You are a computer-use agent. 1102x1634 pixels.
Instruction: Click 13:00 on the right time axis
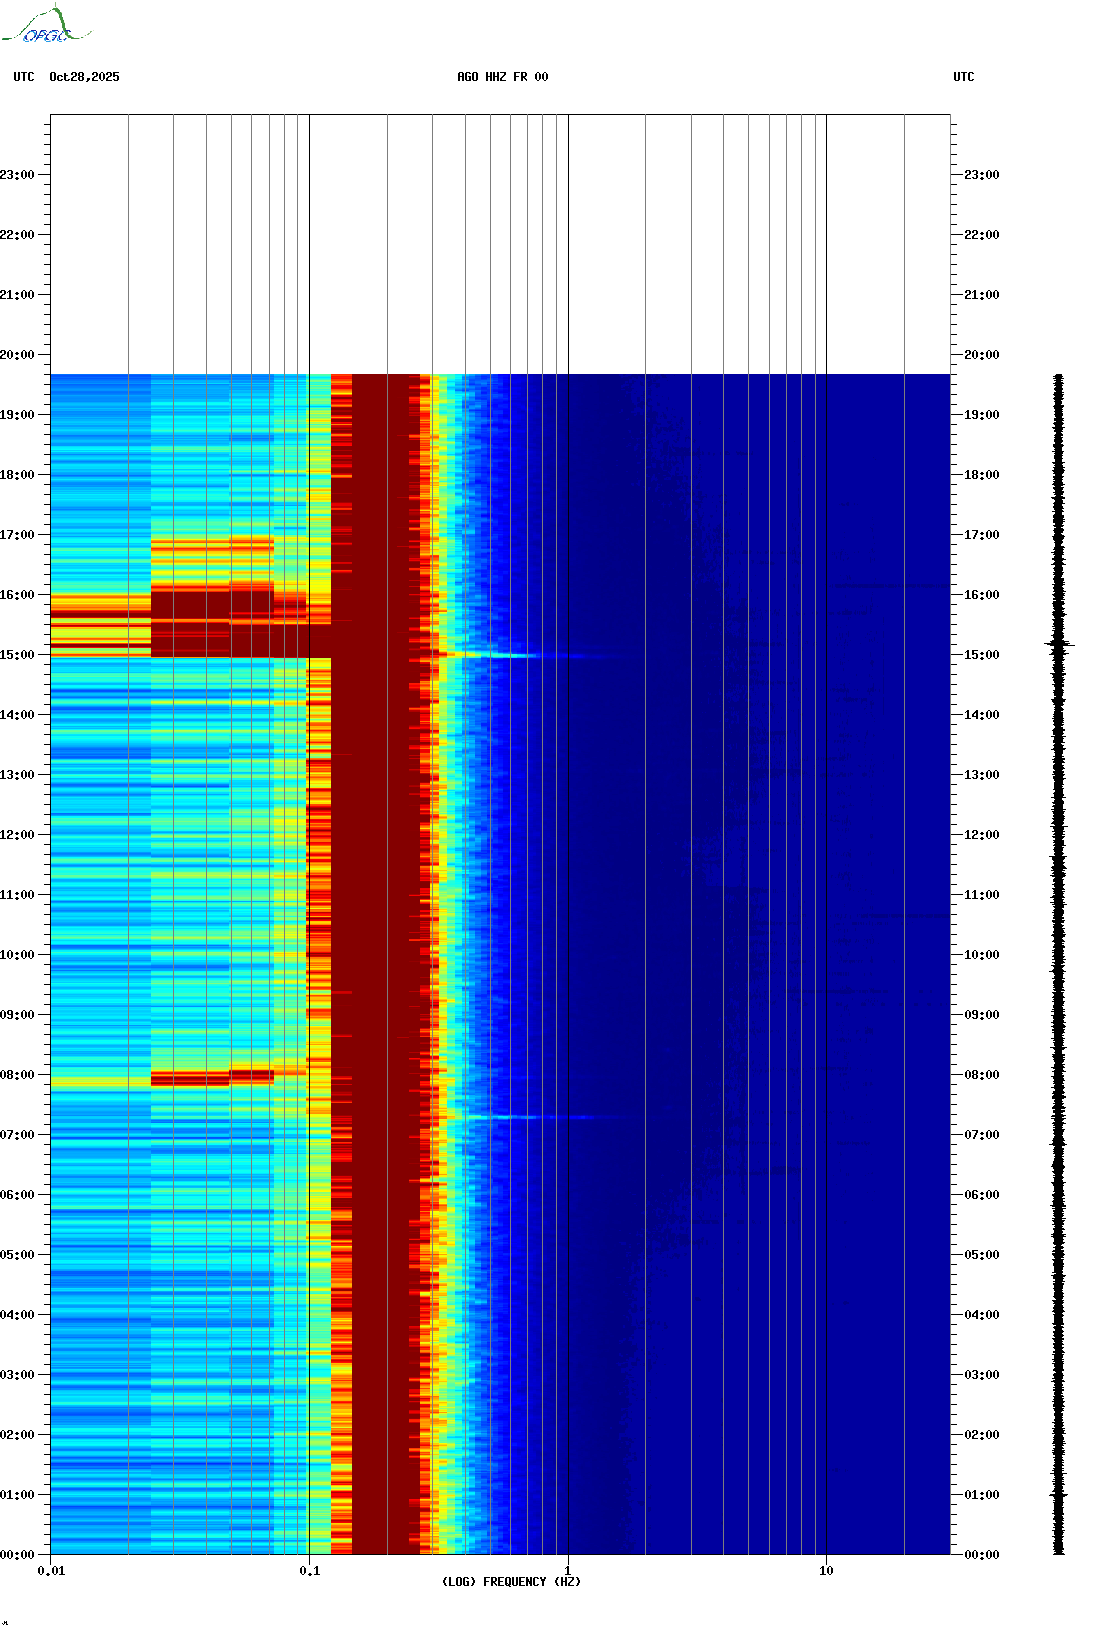click(x=982, y=775)
